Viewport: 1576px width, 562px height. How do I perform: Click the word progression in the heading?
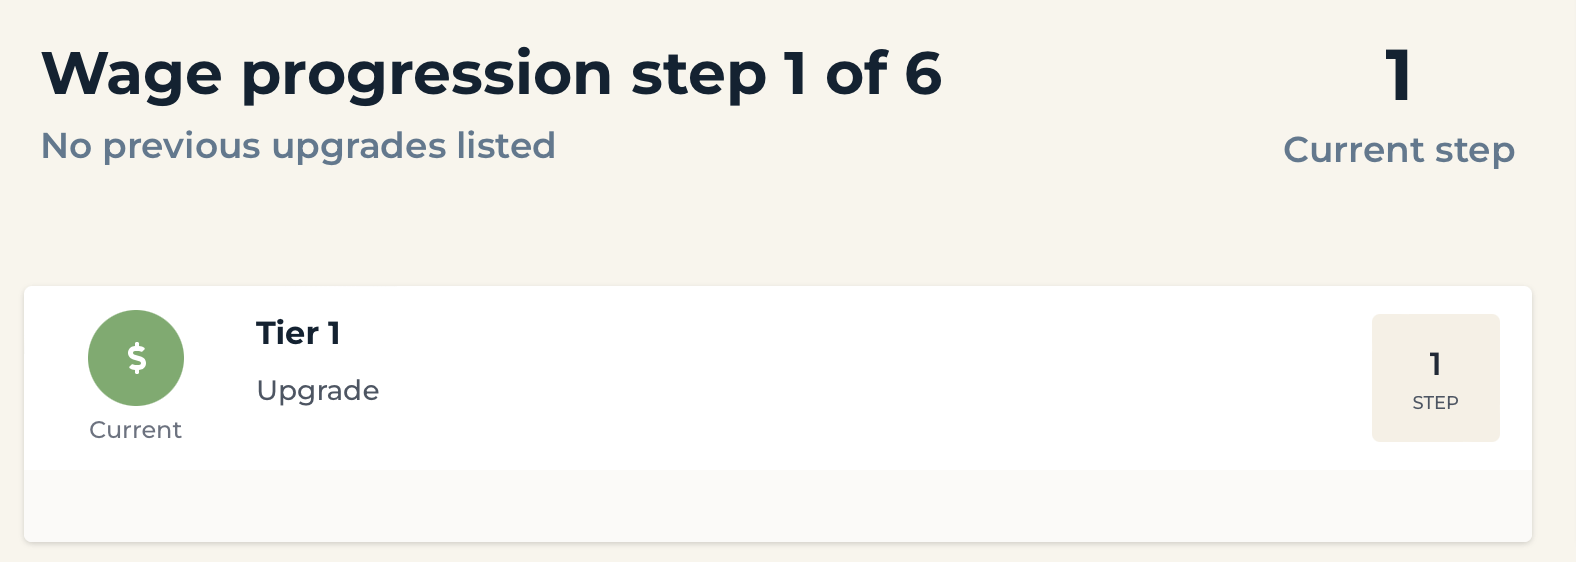coord(426,76)
